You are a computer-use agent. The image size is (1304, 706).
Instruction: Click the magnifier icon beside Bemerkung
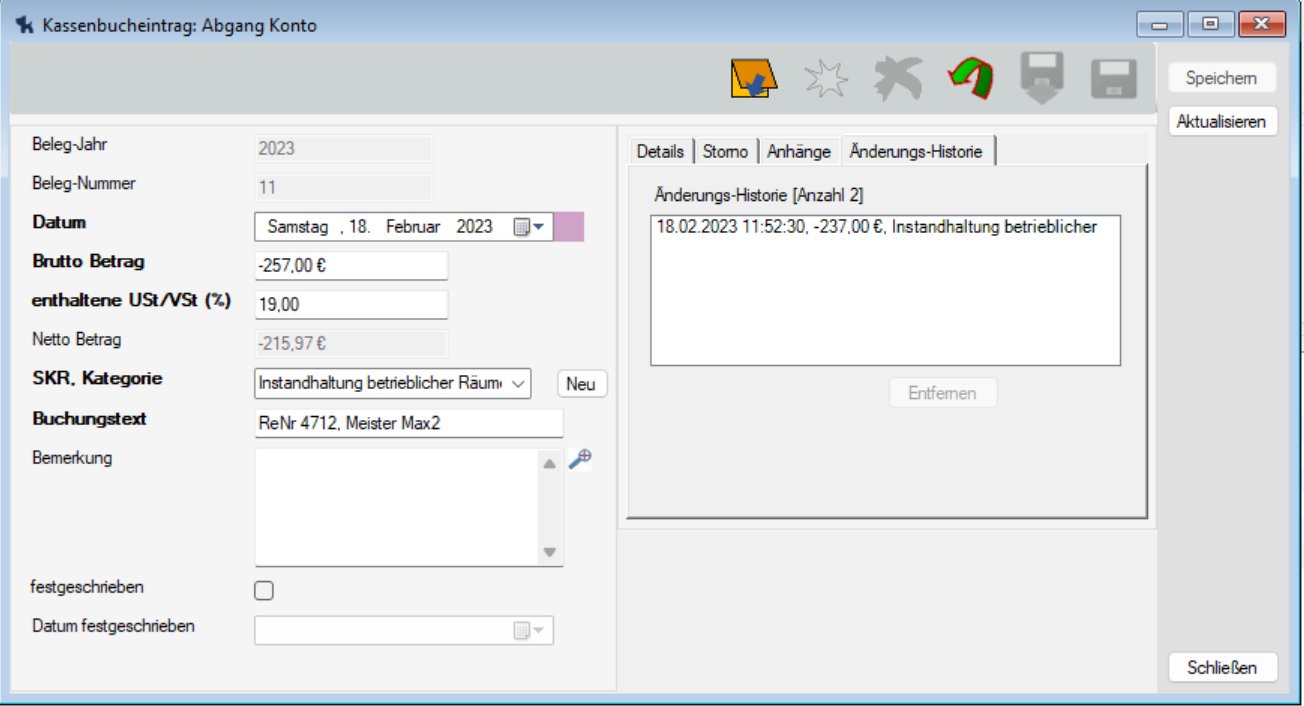pyautogui.click(x=580, y=459)
